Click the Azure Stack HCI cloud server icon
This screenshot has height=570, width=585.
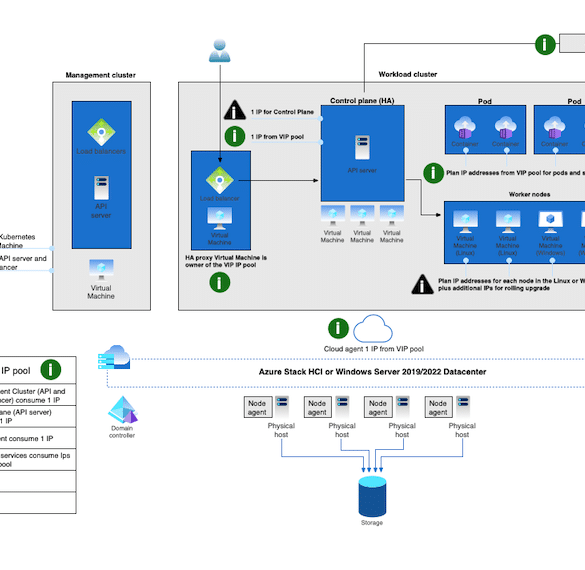[114, 357]
